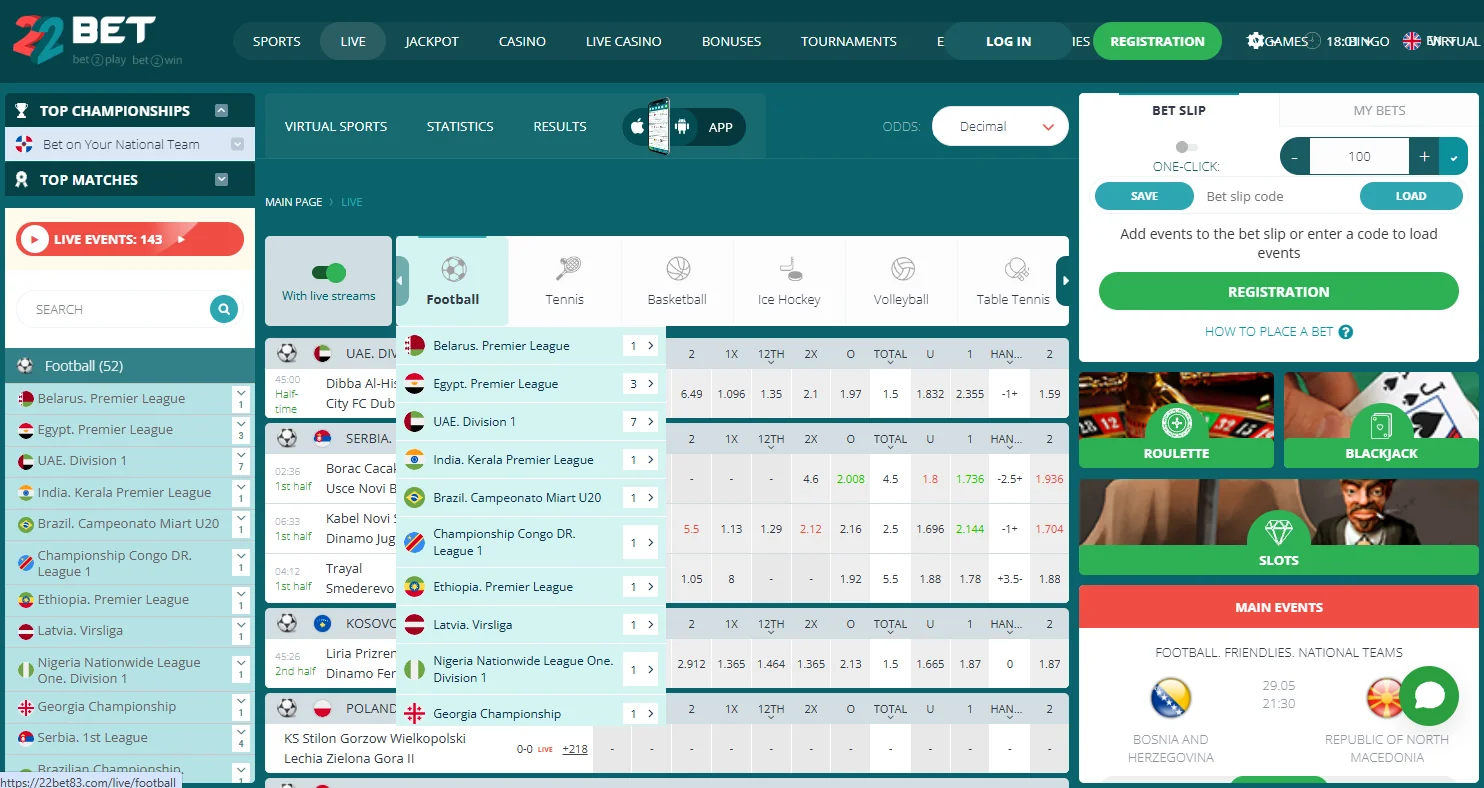Click football icon in UAE Division header

pyautogui.click(x=287, y=353)
